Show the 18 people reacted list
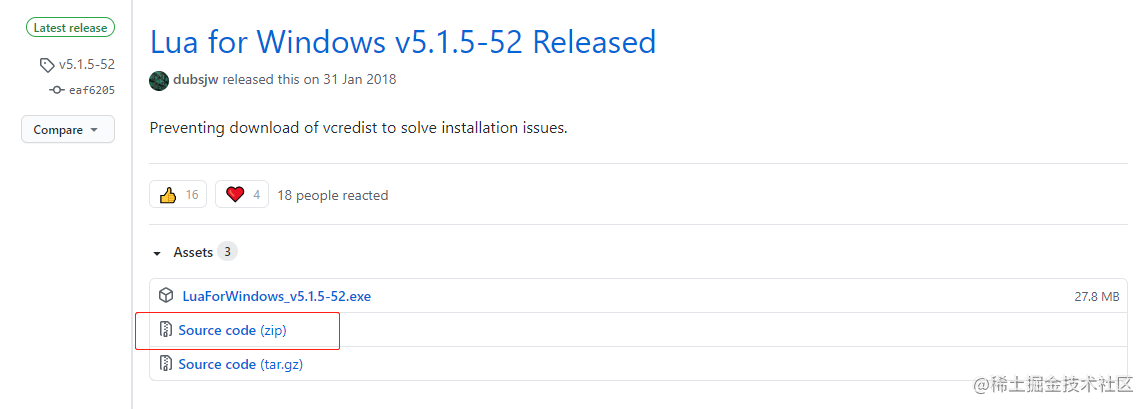Screen dimensions: 1148x409 [x=332, y=195]
